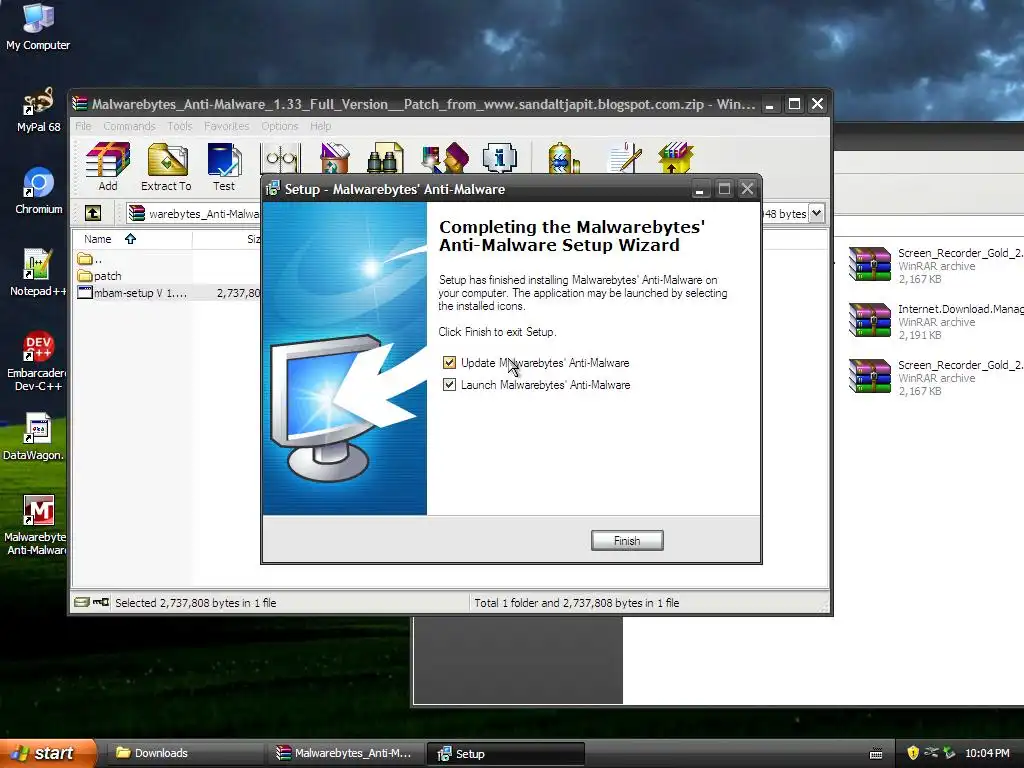Select the patch folder in WinRAR

click(x=100, y=276)
